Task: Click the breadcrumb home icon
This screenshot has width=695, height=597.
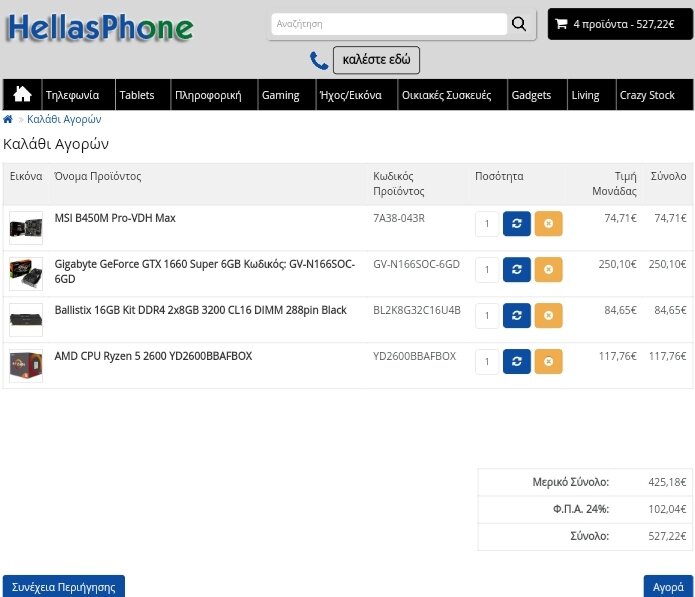Action: 8,119
